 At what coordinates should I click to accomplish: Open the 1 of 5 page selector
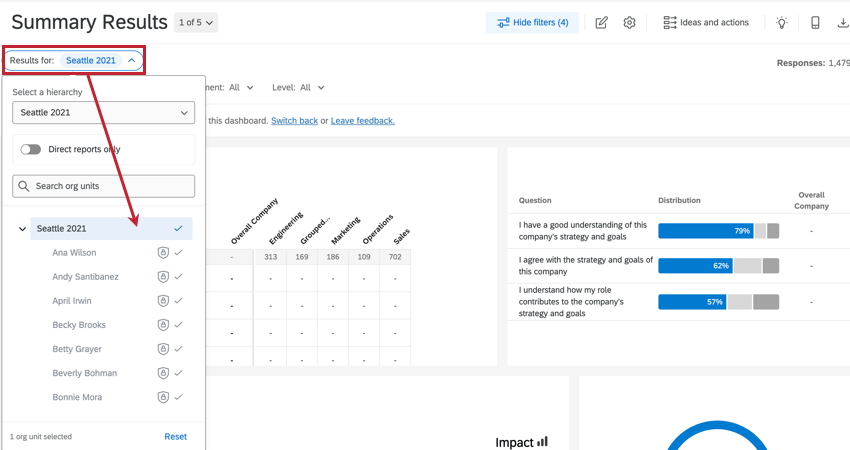click(x=196, y=22)
